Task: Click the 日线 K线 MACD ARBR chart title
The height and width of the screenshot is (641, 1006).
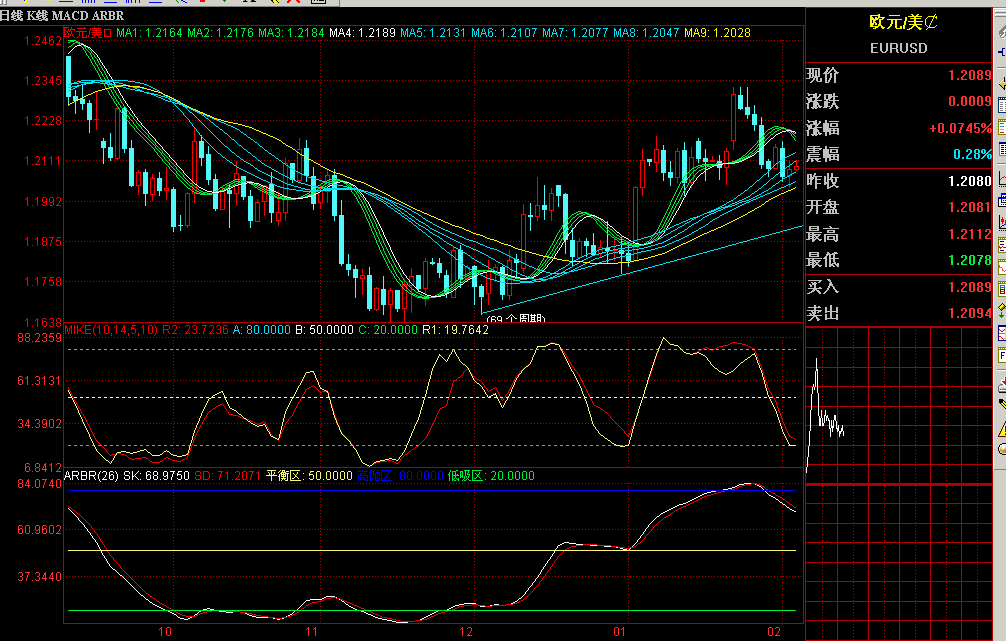Action: coord(62,16)
